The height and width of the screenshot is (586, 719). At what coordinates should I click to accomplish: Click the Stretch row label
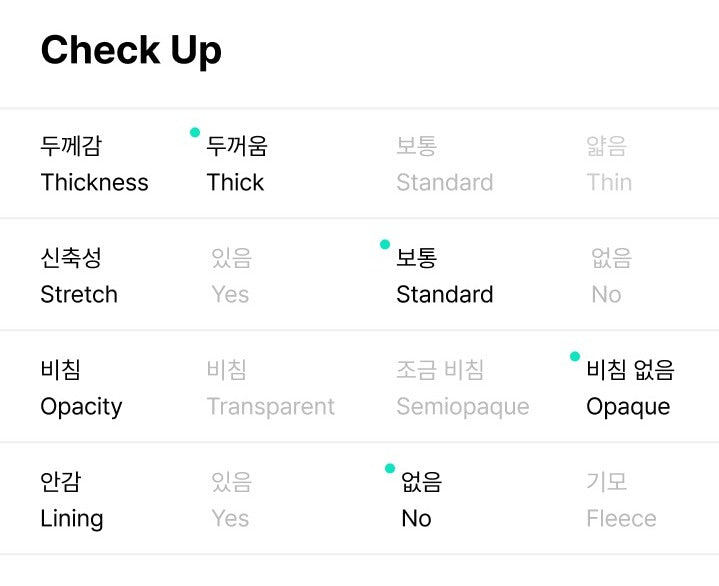point(79,277)
